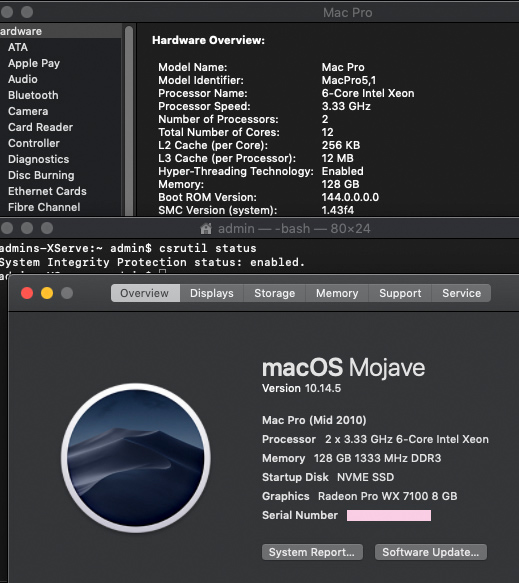Click 'System Integrity Protection status: enabled.' line
Screen dimensions: 519x583
click(152, 262)
